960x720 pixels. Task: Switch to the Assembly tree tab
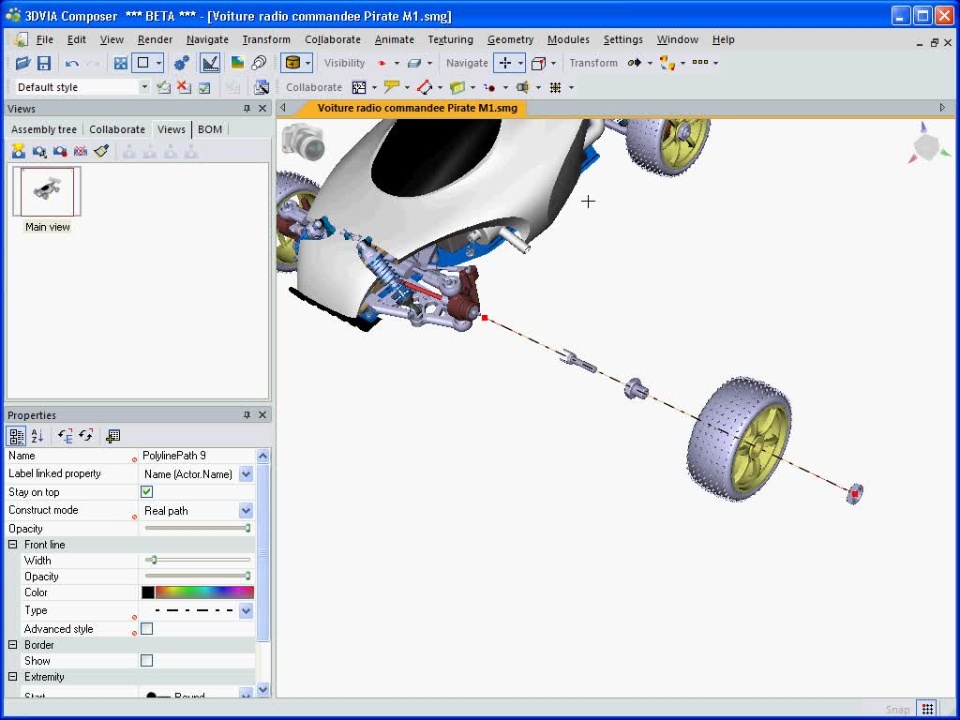click(x=44, y=129)
